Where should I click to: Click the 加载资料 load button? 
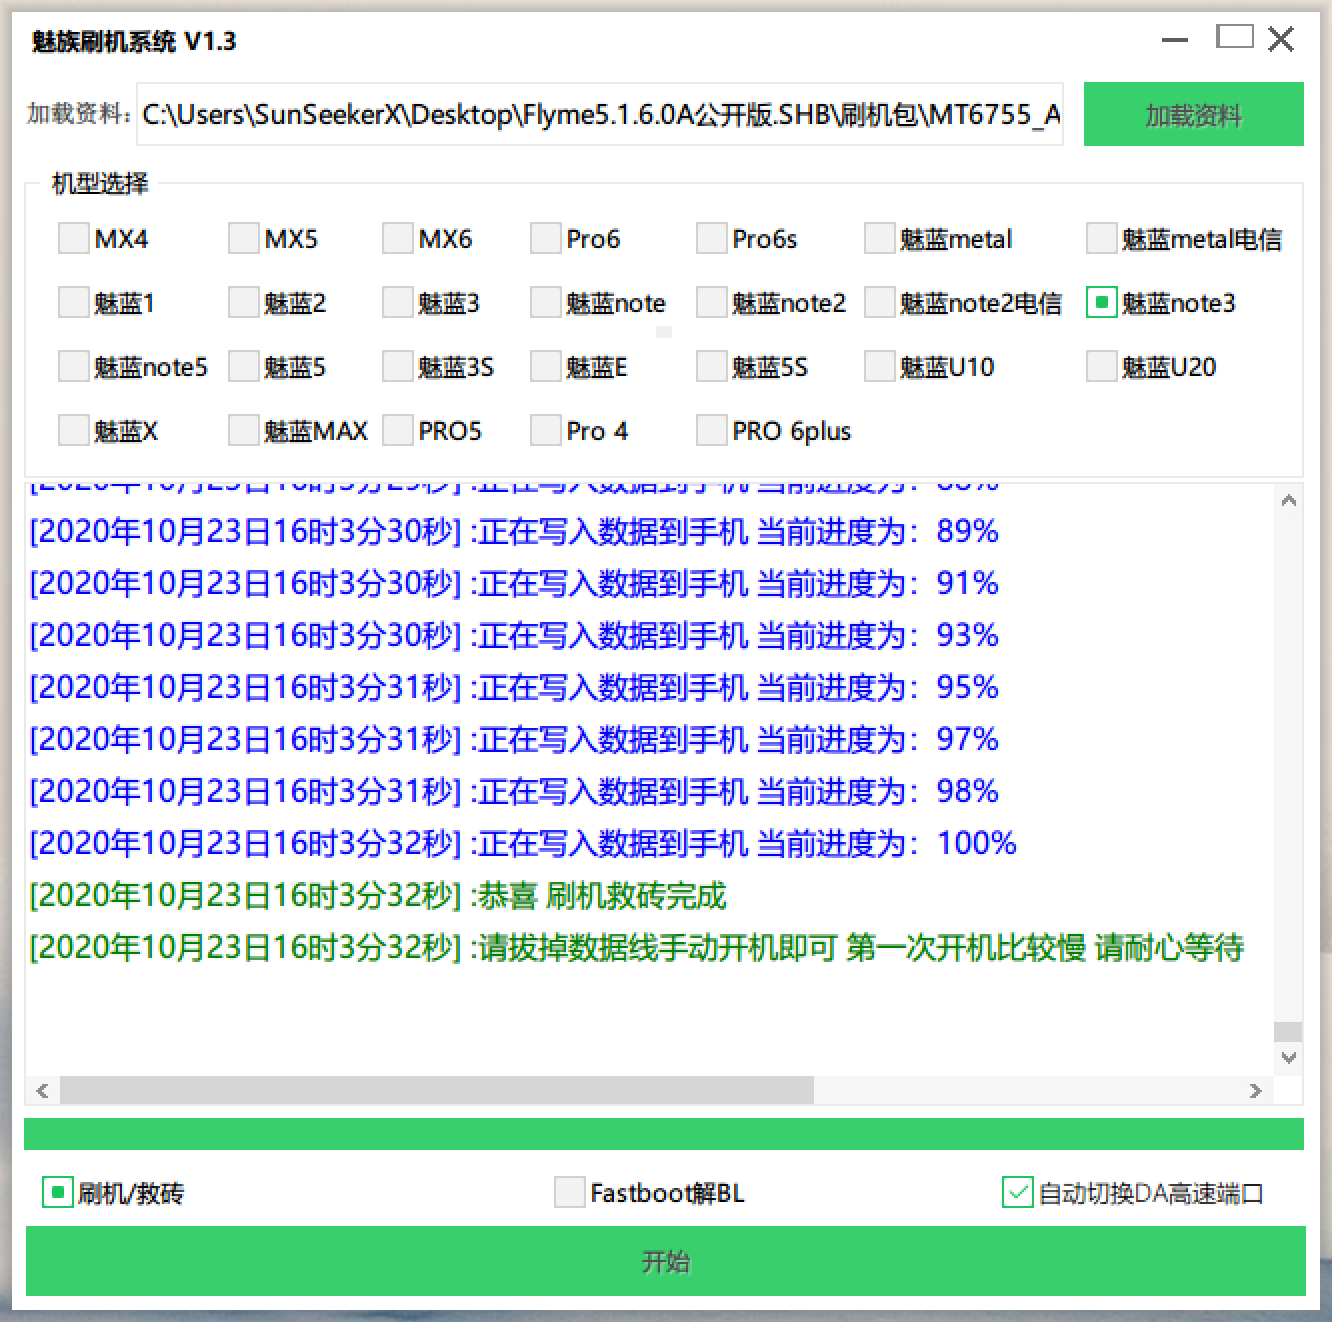[1193, 115]
